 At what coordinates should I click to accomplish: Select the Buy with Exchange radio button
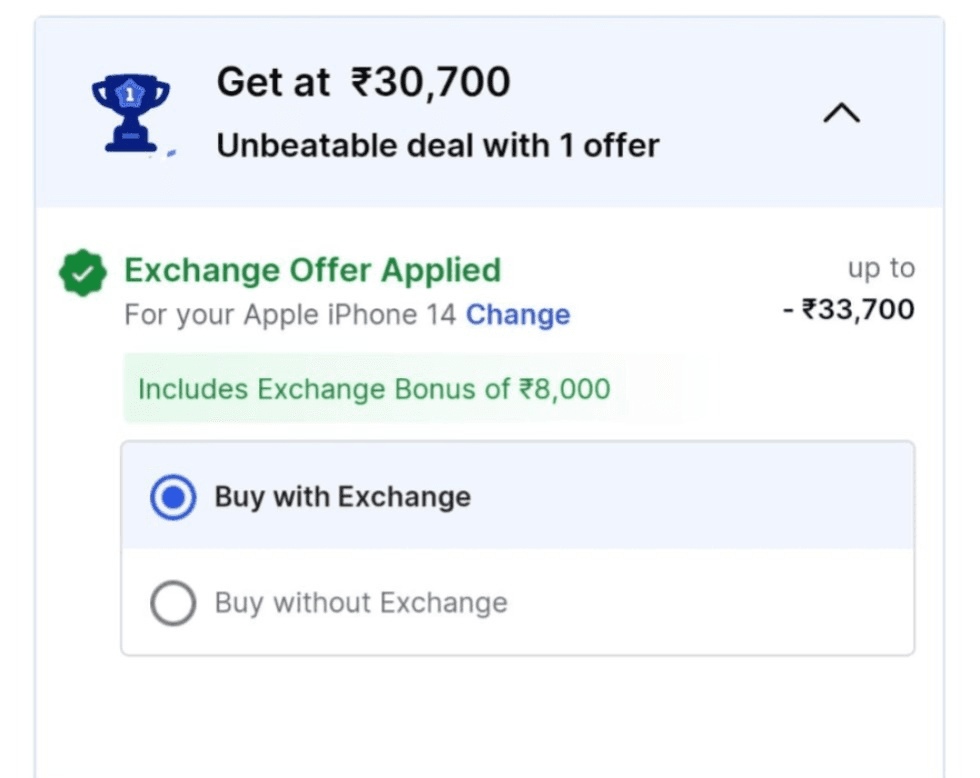click(173, 497)
